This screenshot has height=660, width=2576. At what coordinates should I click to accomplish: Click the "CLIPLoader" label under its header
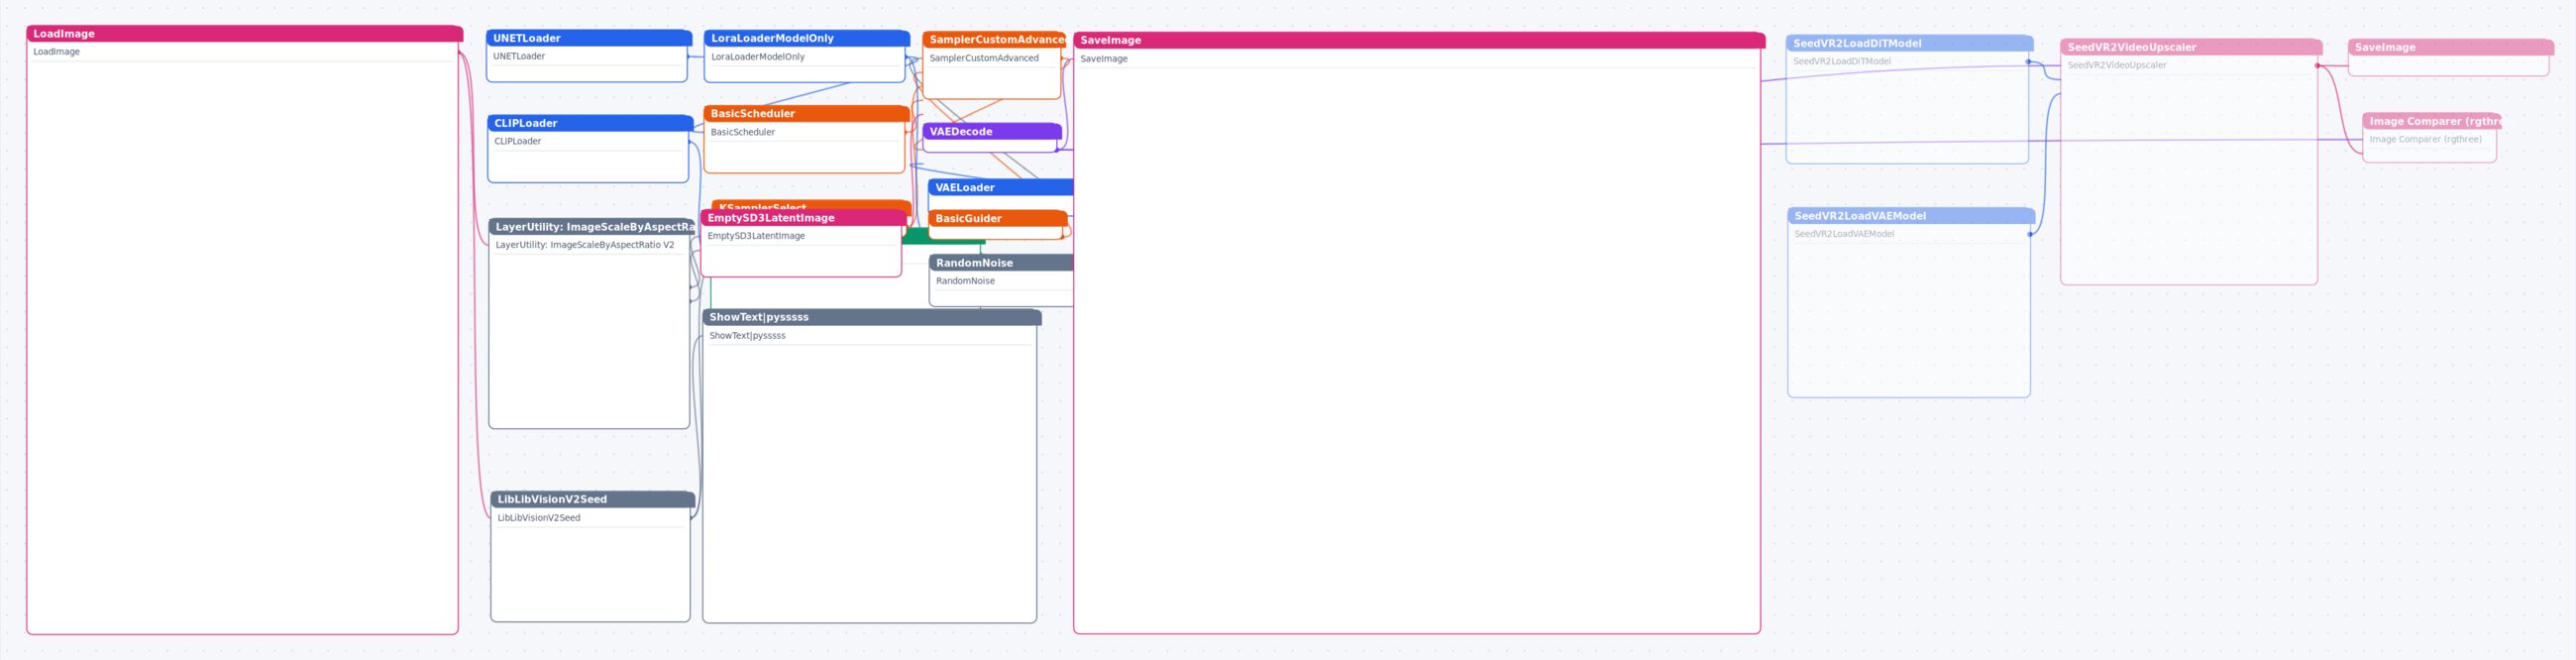tap(518, 141)
